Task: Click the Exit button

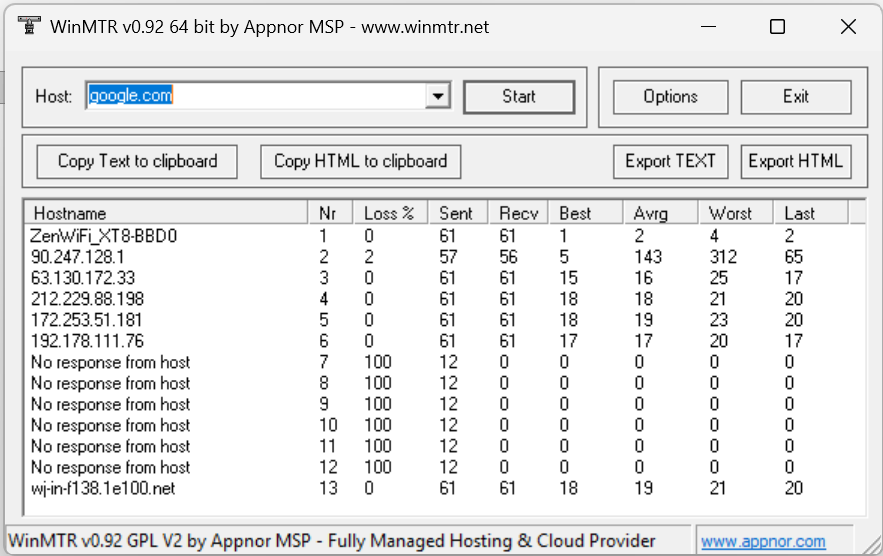Action: pos(796,97)
